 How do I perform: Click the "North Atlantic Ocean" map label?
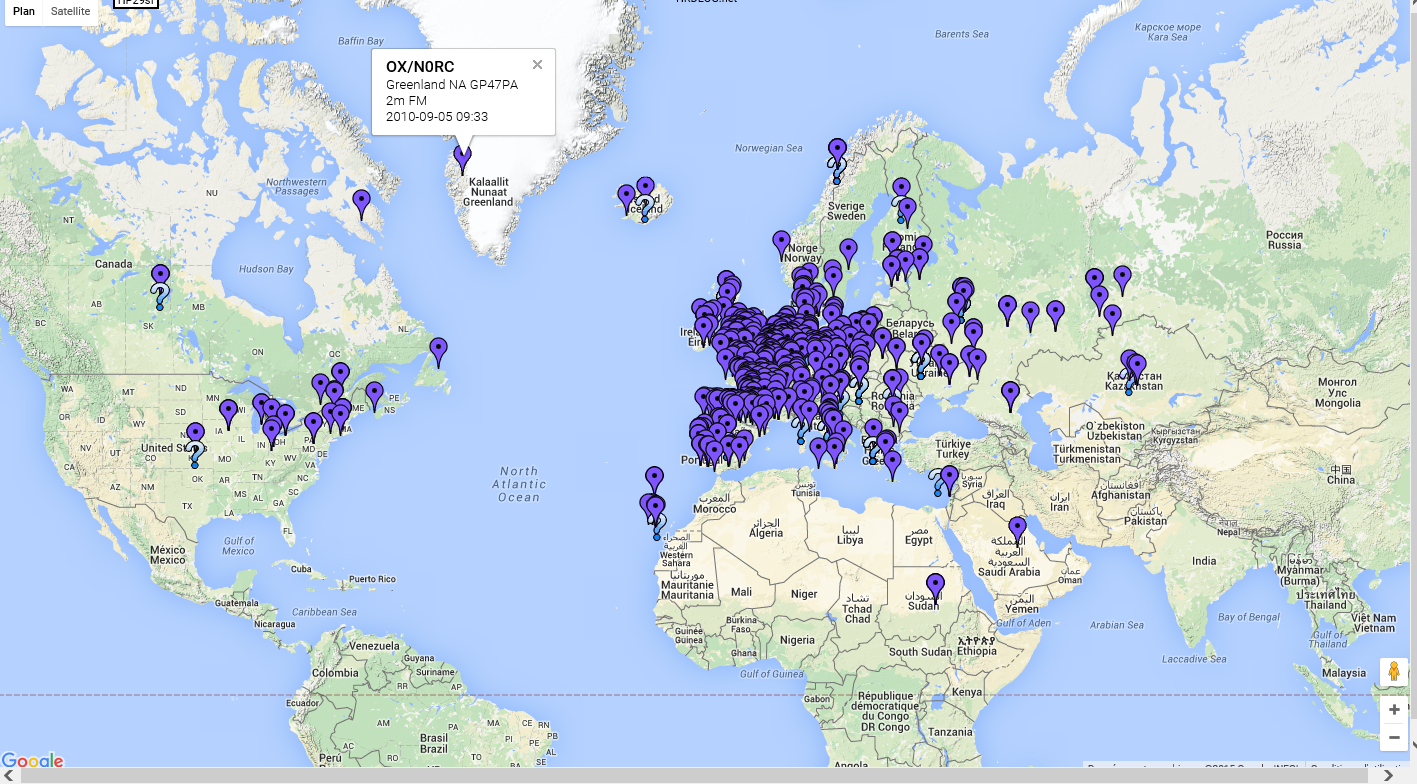coord(519,484)
